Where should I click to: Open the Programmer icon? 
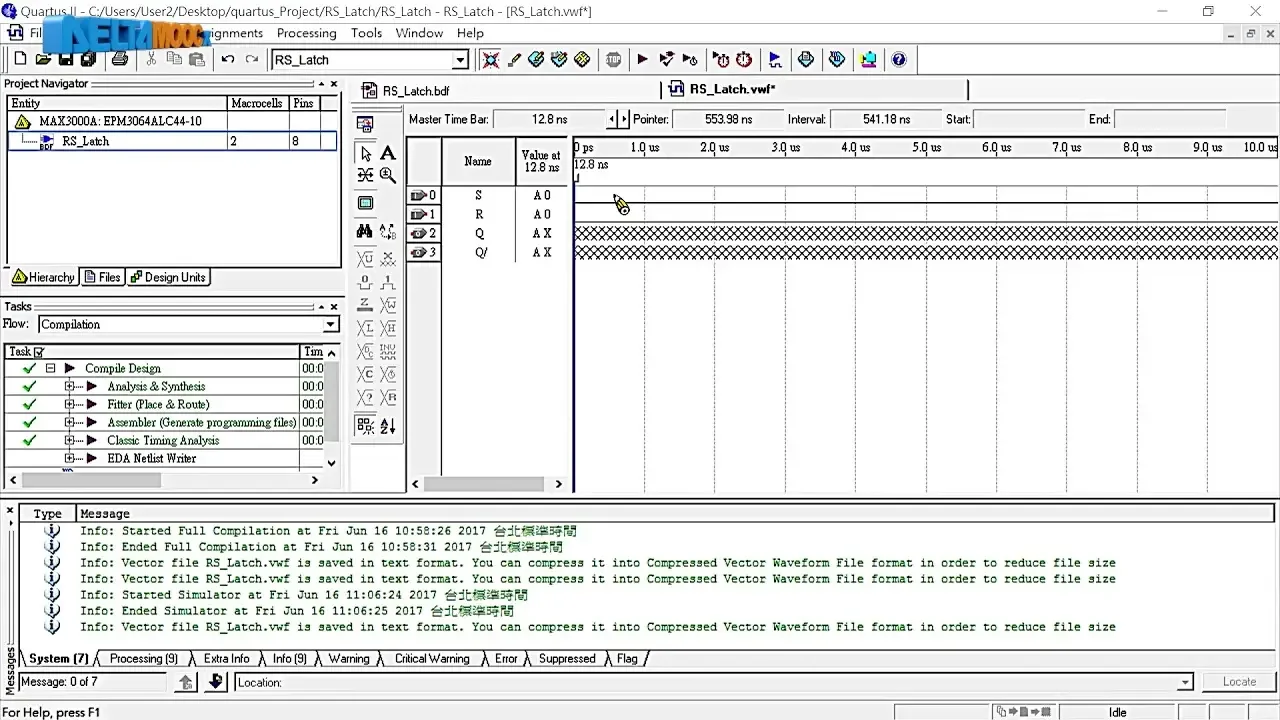pyautogui.click(x=837, y=59)
